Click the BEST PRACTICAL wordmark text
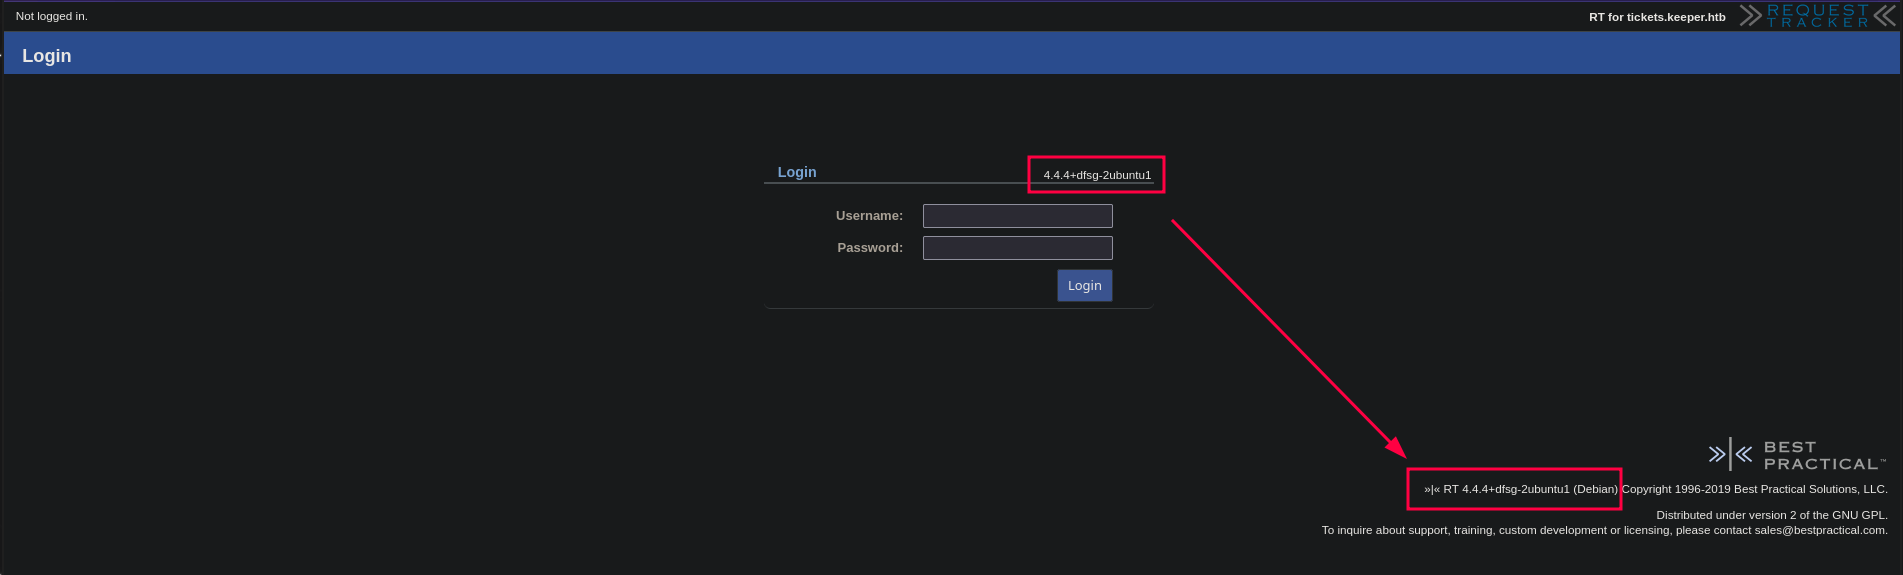 tap(1822, 456)
